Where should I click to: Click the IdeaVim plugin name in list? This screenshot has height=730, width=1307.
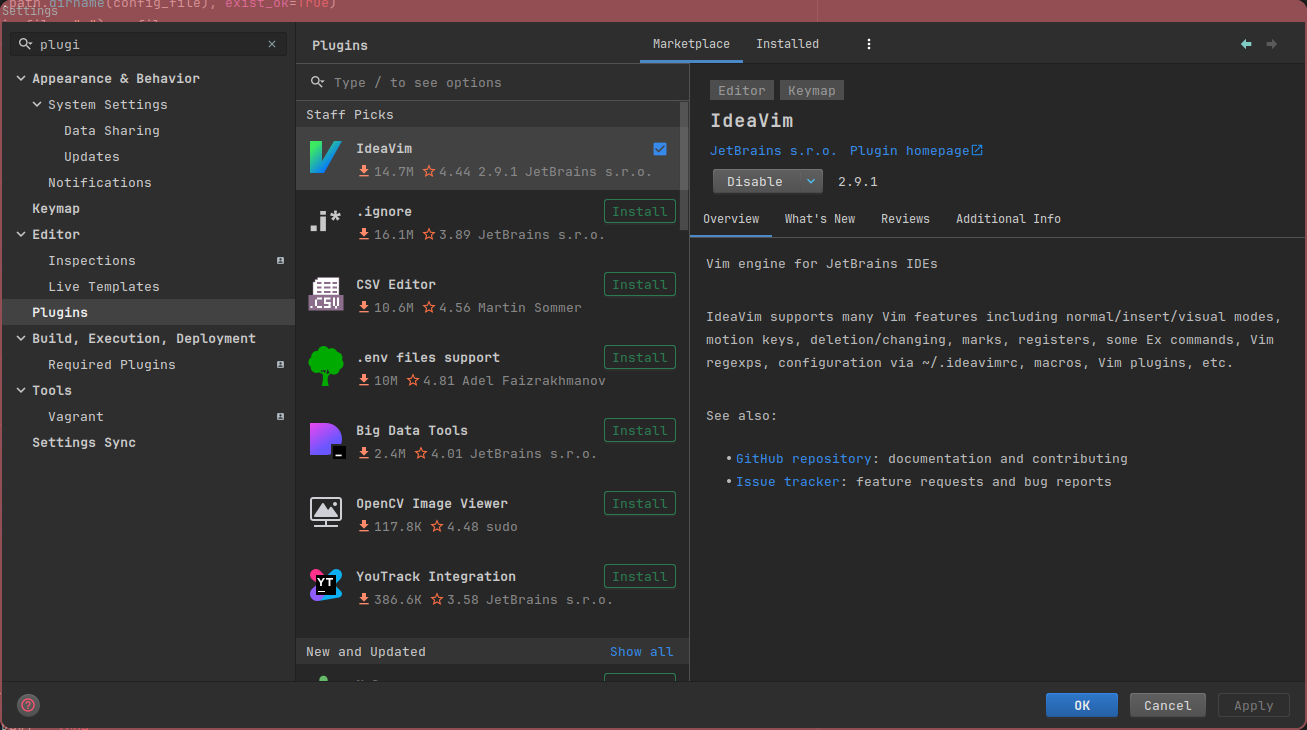point(384,148)
